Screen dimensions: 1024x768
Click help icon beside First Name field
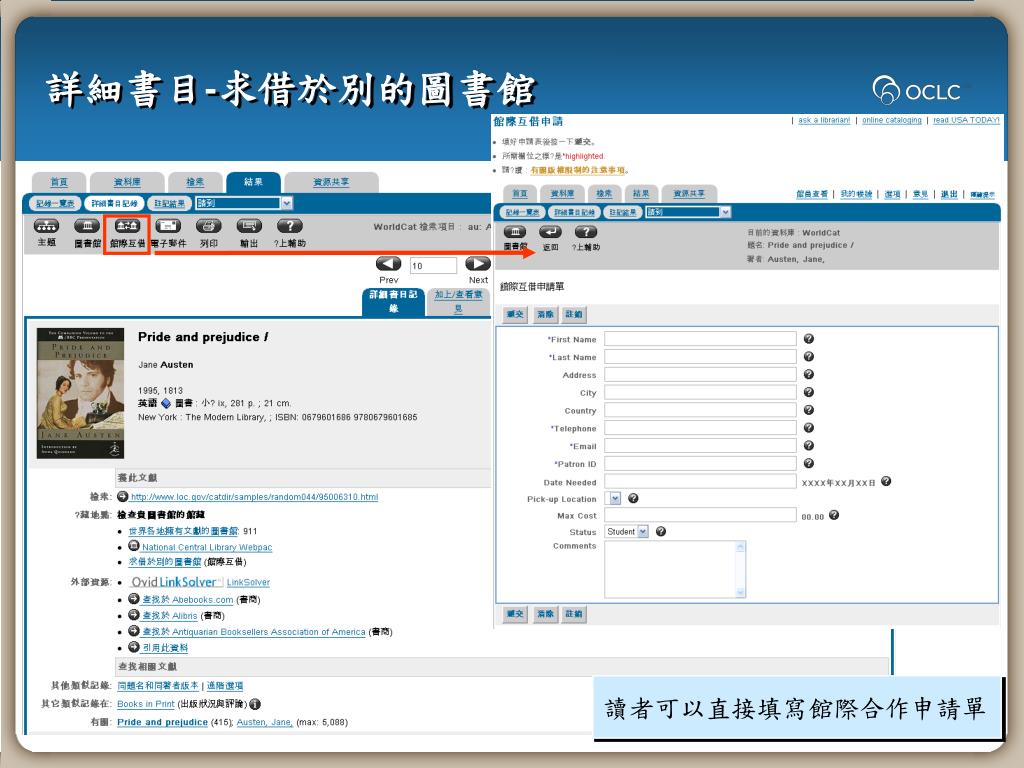[808, 339]
